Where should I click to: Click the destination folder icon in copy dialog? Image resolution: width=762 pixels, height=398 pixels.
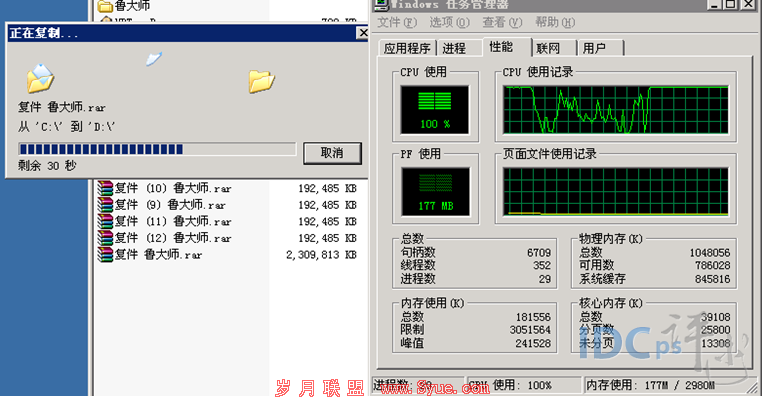click(x=261, y=81)
